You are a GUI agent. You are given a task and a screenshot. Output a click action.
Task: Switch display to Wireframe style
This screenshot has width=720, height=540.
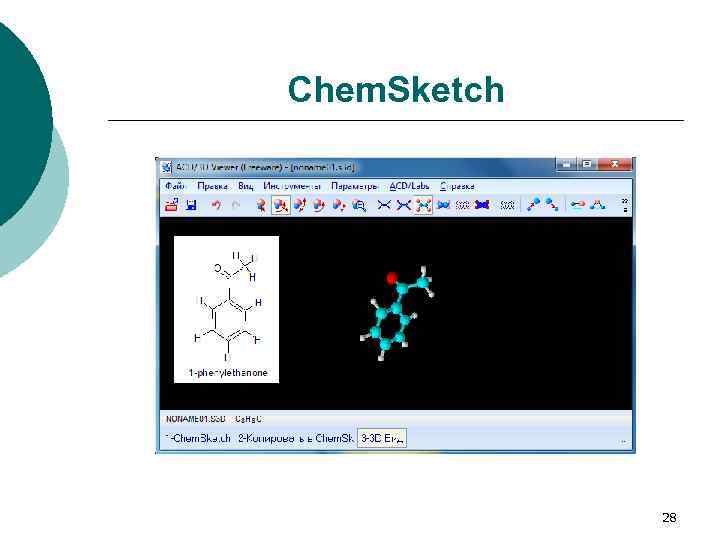click(384, 205)
